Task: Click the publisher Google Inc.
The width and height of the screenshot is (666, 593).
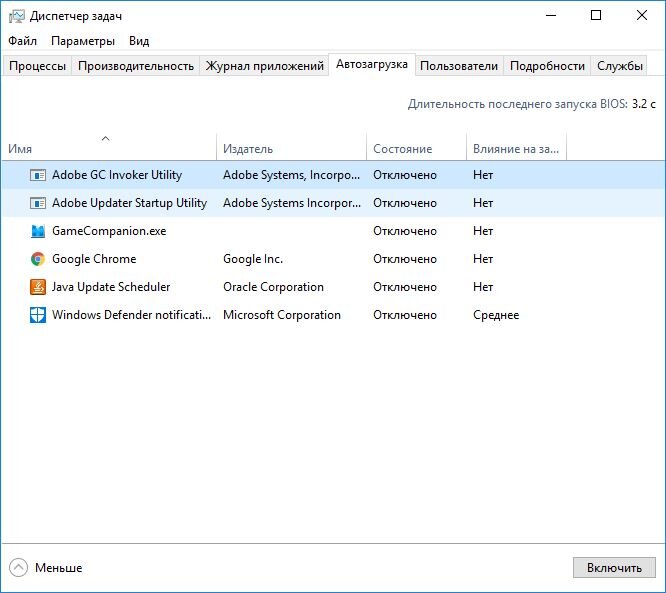Action: (253, 259)
